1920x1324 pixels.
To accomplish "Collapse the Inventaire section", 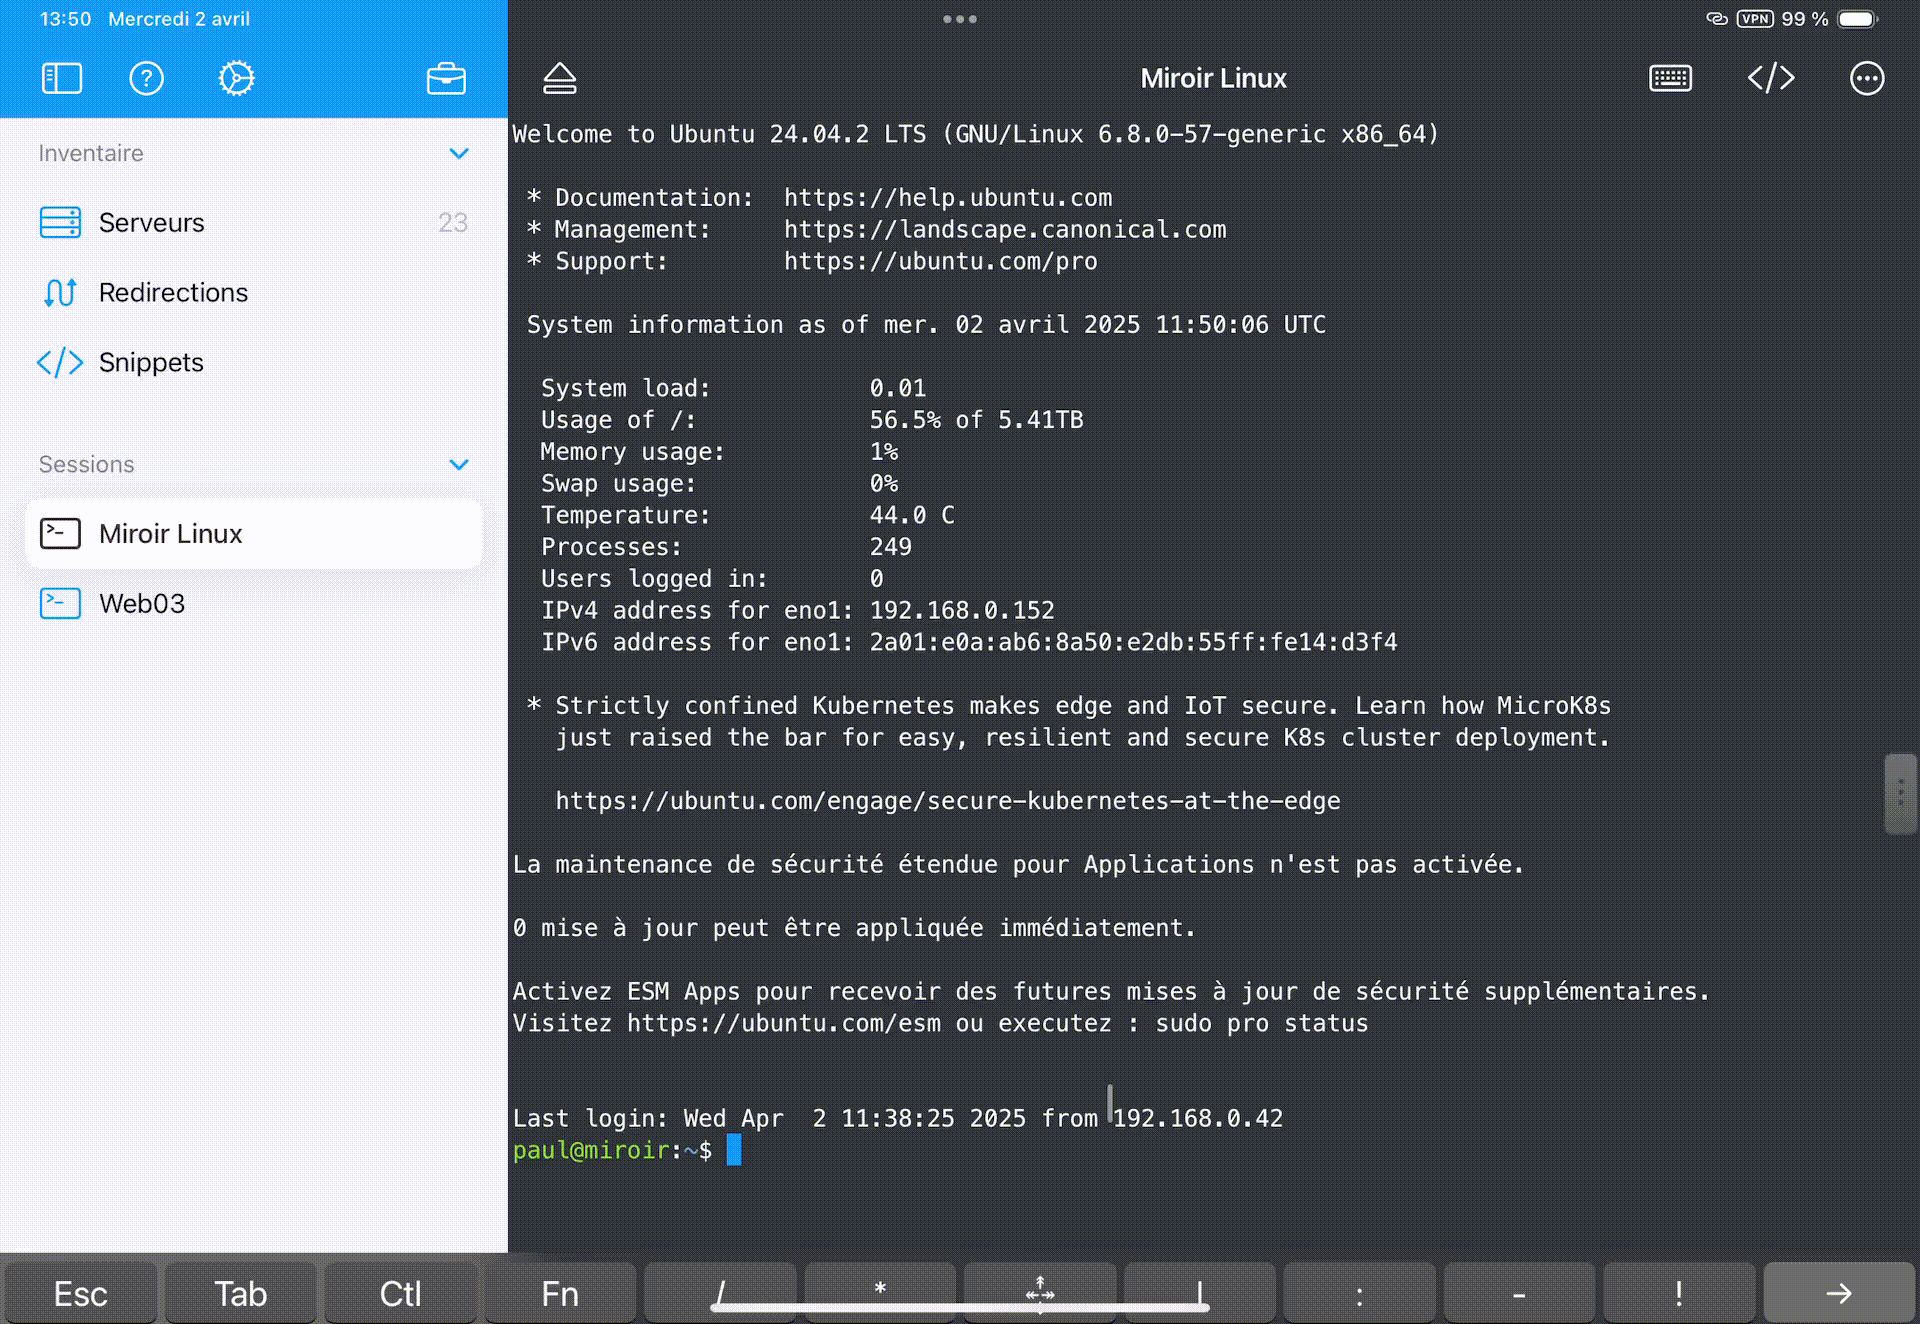I will coord(459,153).
